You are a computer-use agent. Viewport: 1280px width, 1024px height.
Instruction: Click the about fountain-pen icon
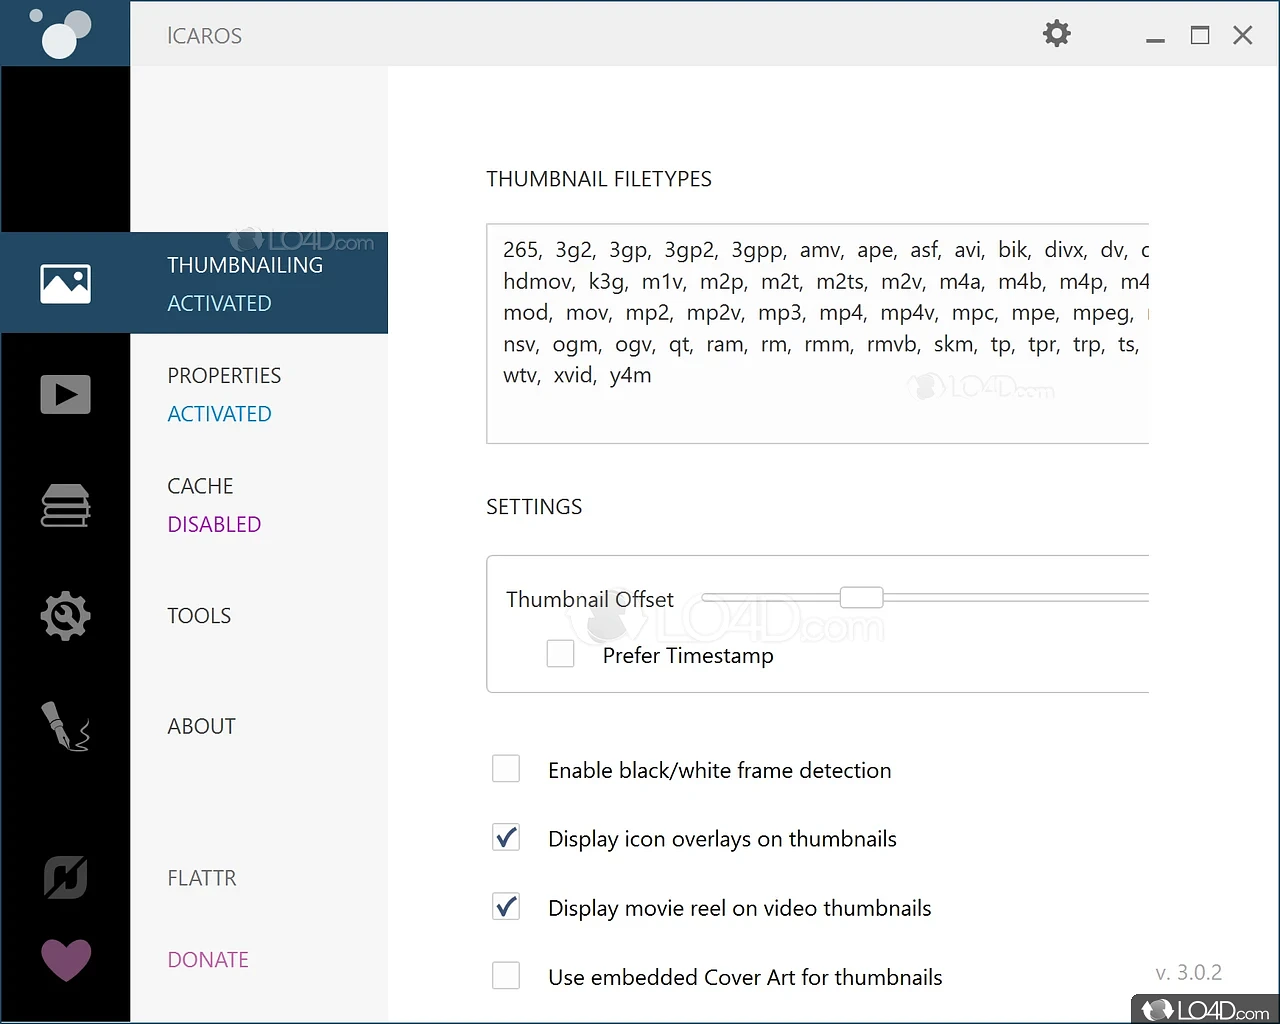point(66,726)
